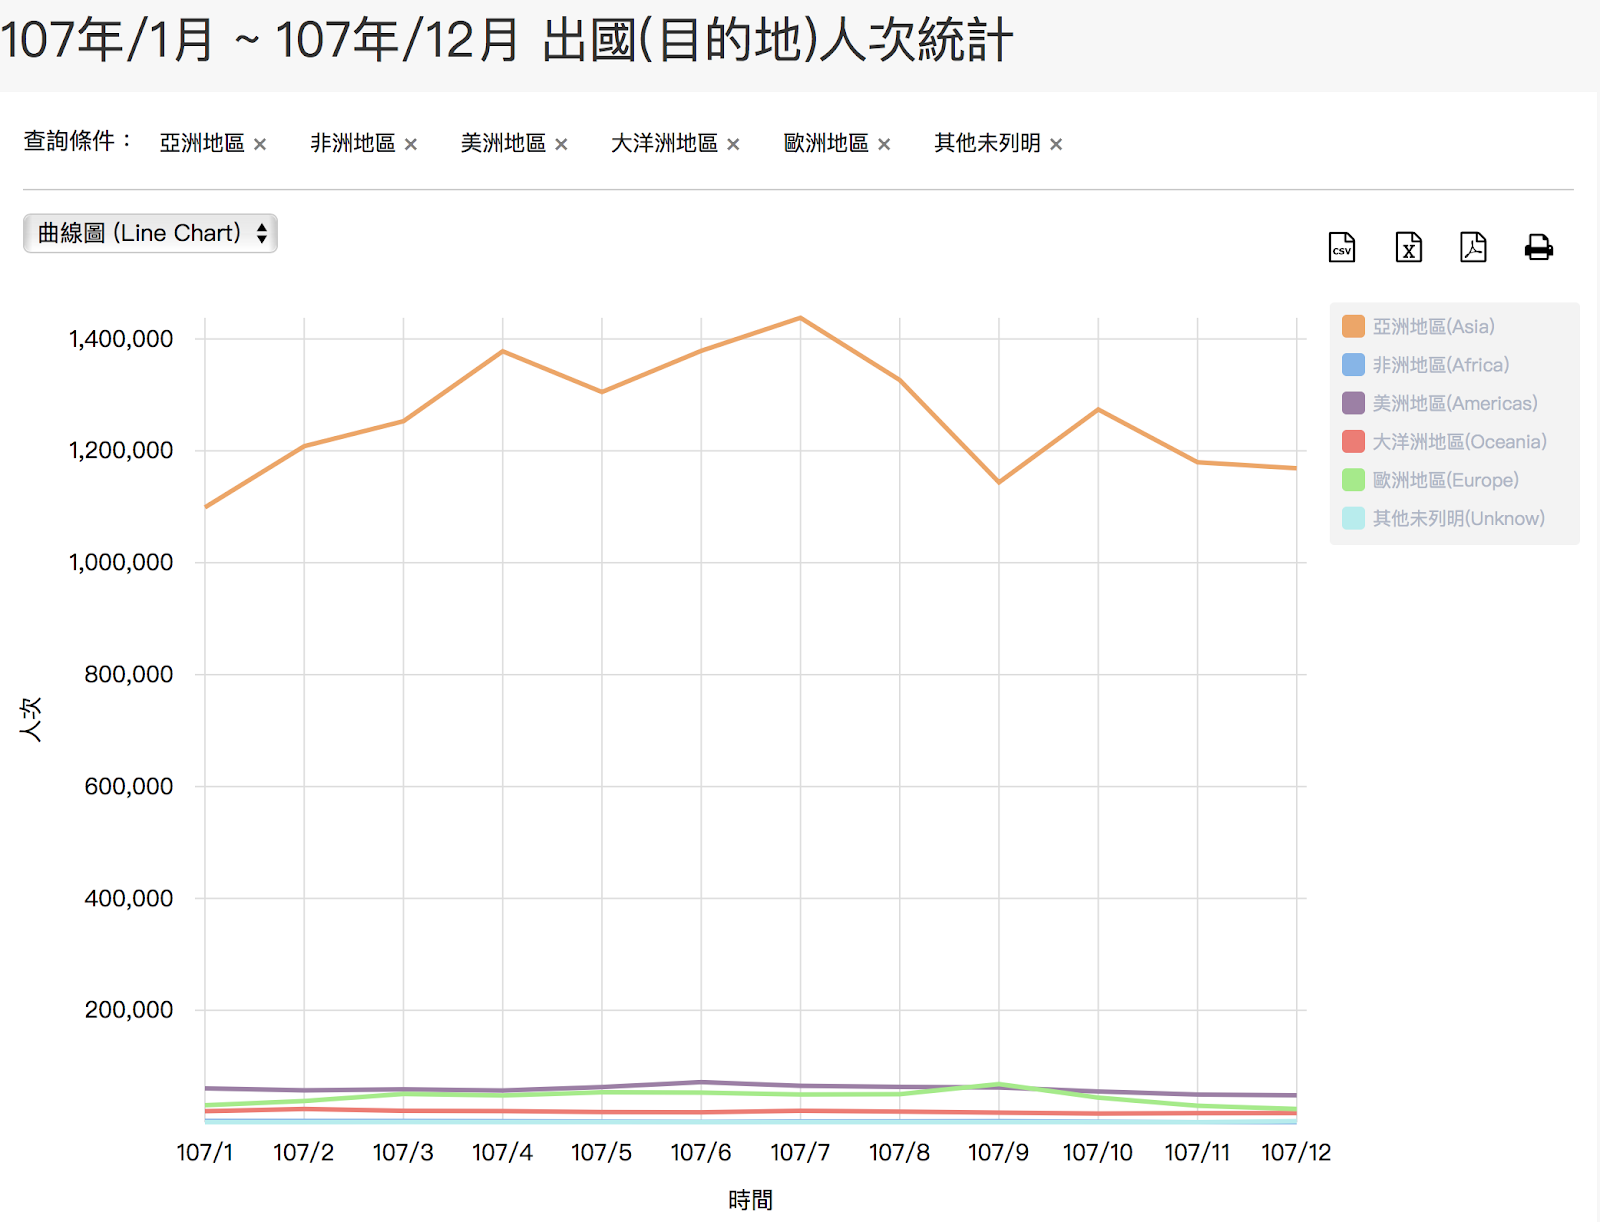
Task: Remove the 其他未列明 filter tag
Action: (x=1056, y=144)
